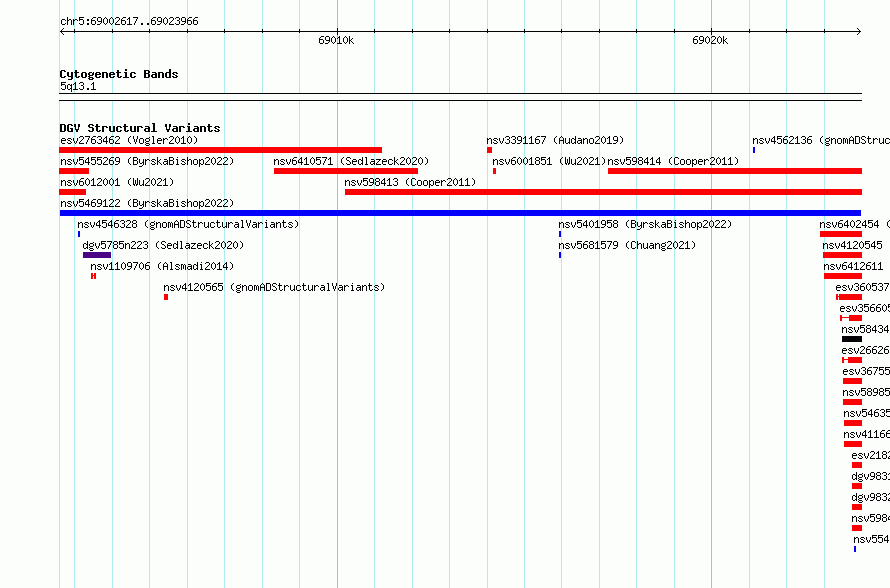The width and height of the screenshot is (890, 588).
Task: Open the nsv54635 variant label
Action: click(866, 413)
